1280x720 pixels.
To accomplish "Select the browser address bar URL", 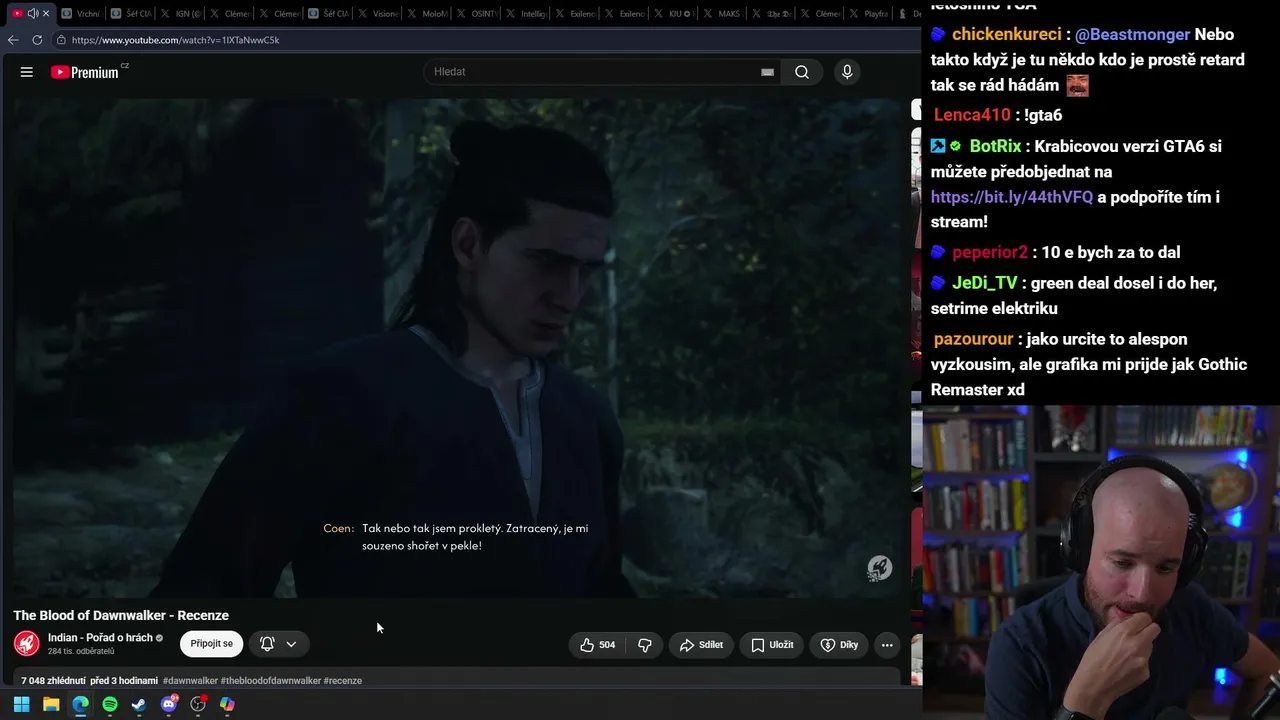I will click(175, 40).
